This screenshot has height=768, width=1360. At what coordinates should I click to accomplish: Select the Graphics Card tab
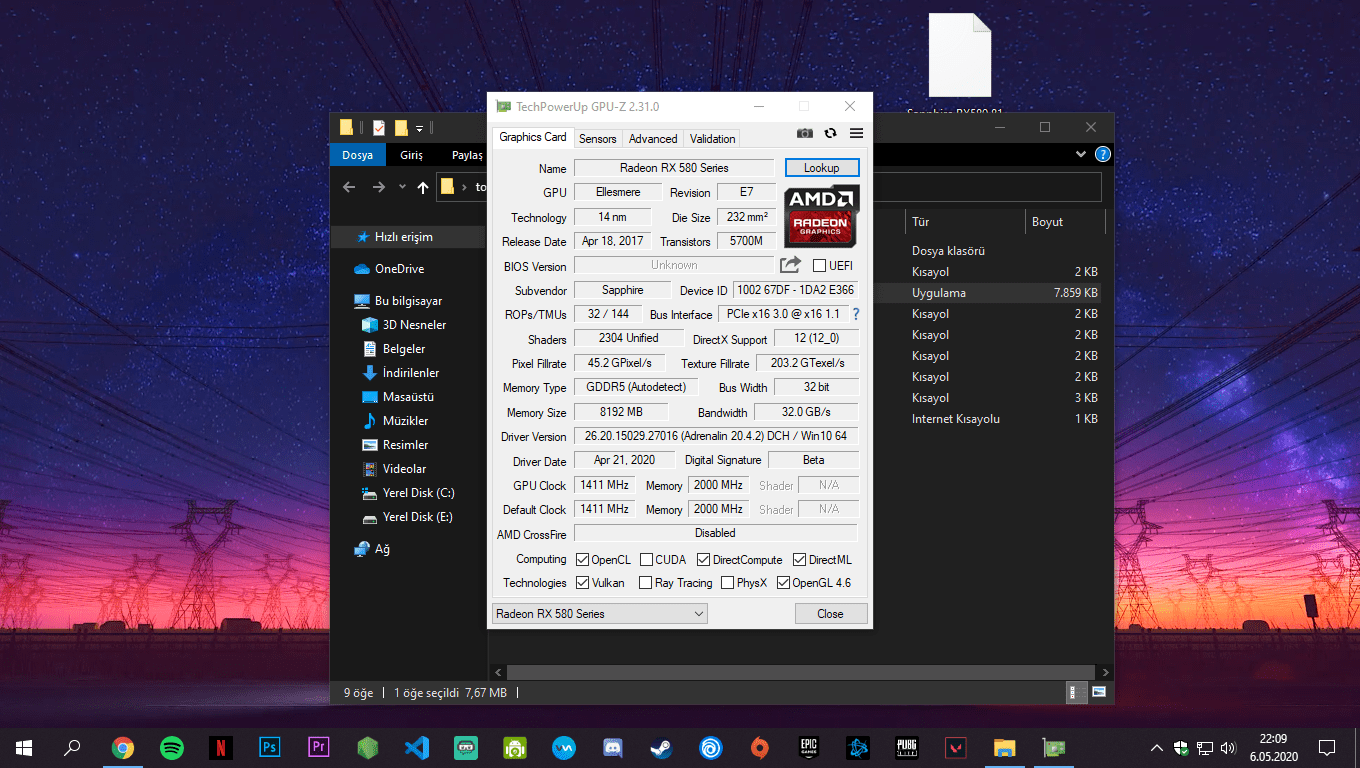[533, 138]
